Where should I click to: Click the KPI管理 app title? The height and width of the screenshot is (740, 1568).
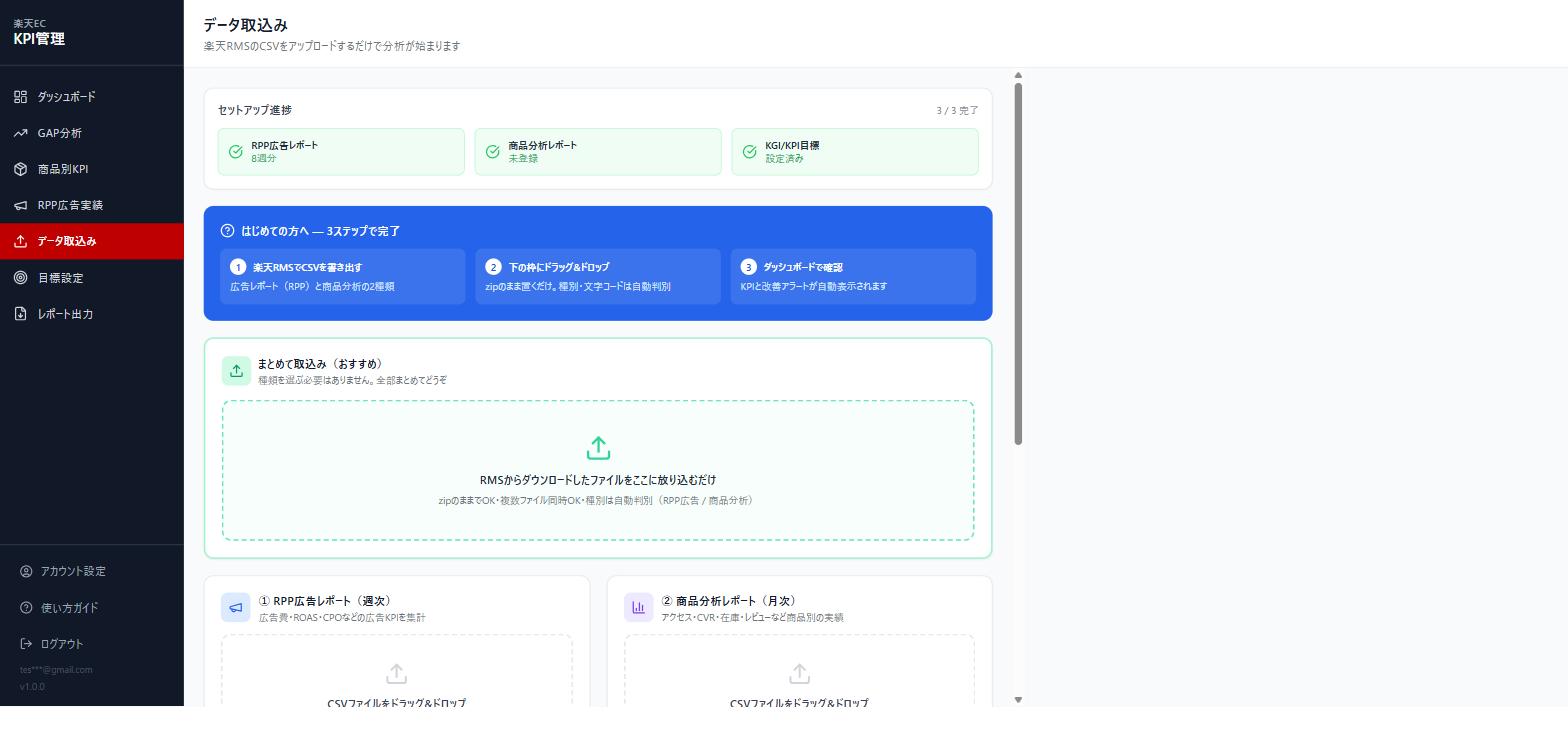[39, 39]
